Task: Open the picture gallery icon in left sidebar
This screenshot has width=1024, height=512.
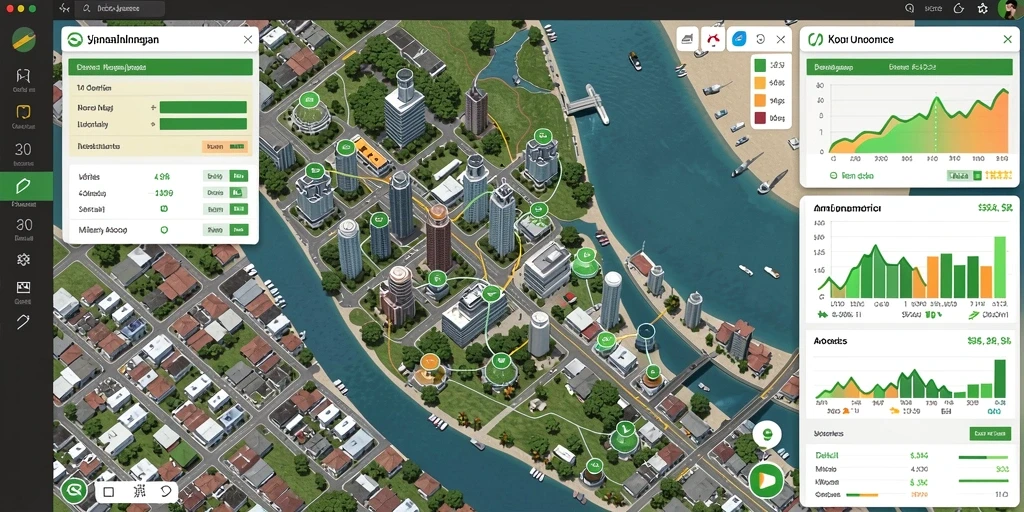Action: point(24,287)
